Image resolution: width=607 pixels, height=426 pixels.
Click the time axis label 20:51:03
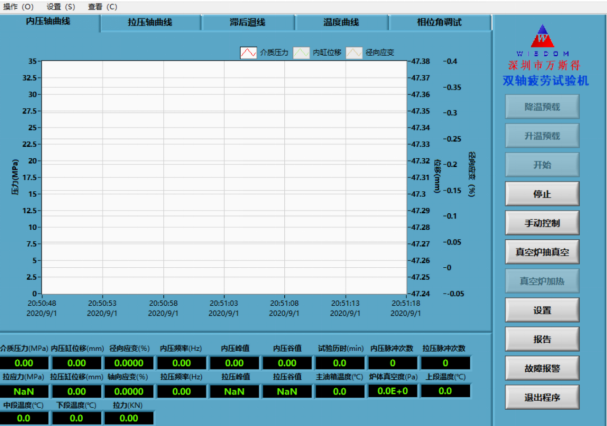click(224, 303)
